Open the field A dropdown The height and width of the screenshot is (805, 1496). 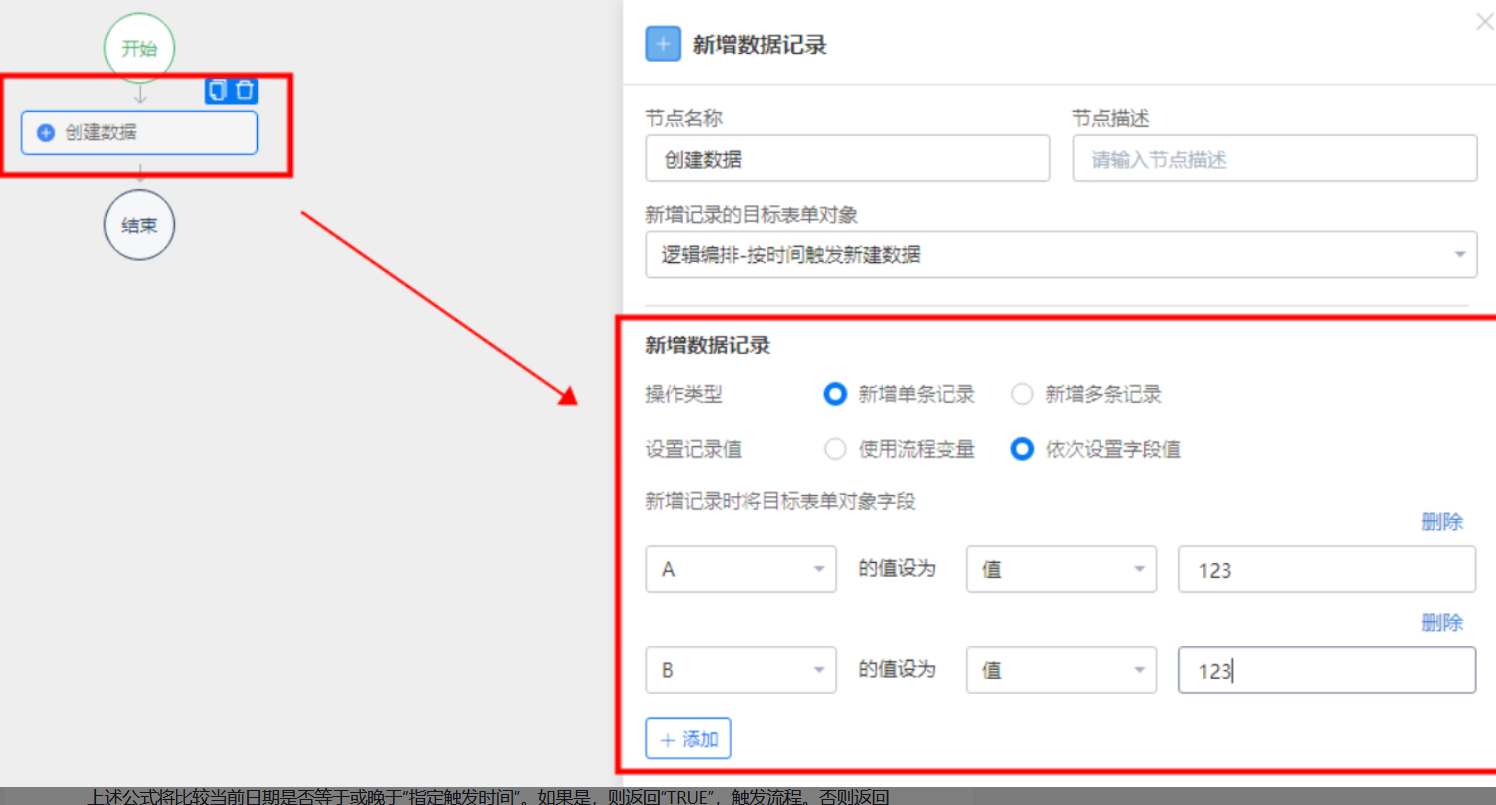tap(741, 569)
